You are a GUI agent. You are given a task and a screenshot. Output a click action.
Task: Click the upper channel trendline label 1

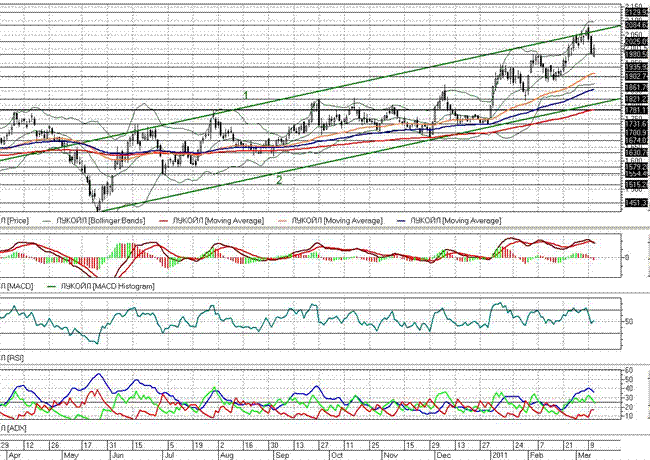click(245, 94)
